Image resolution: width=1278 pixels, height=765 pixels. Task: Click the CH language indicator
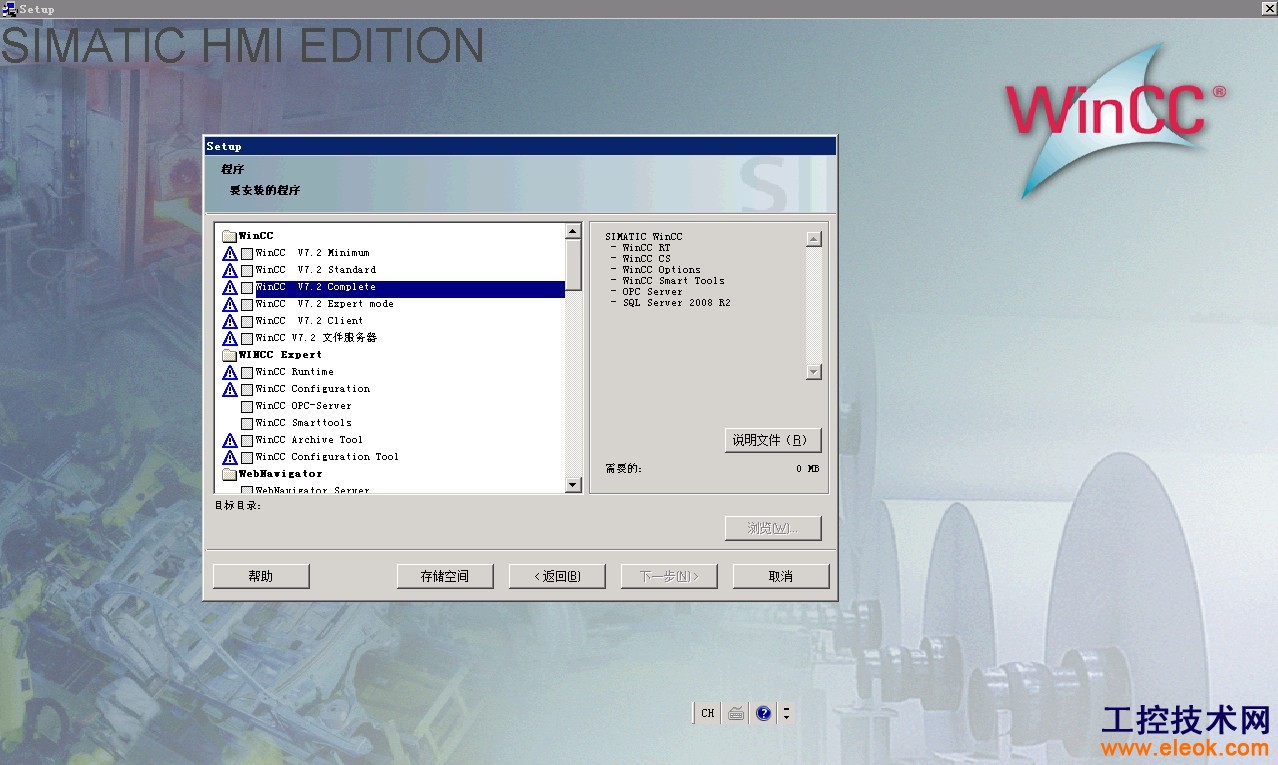[708, 713]
